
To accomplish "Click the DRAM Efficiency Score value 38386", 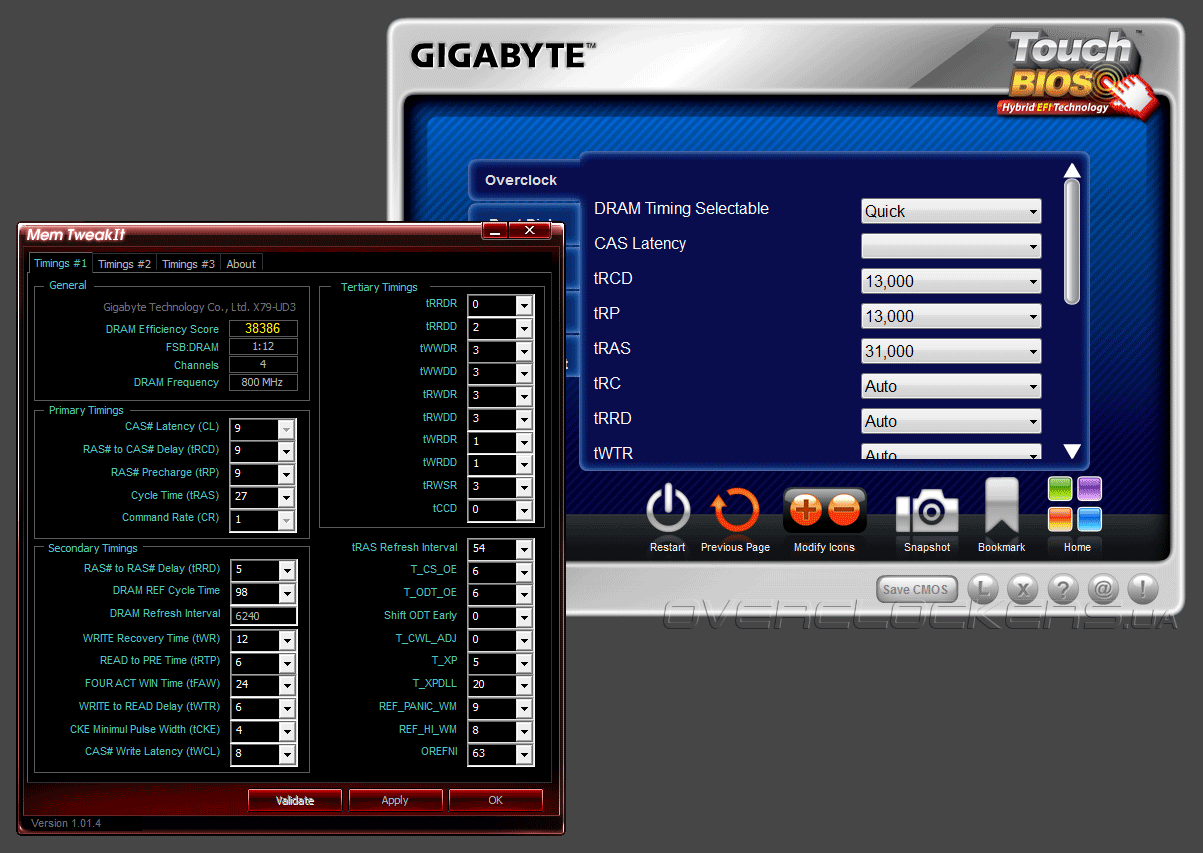I will [x=263, y=329].
